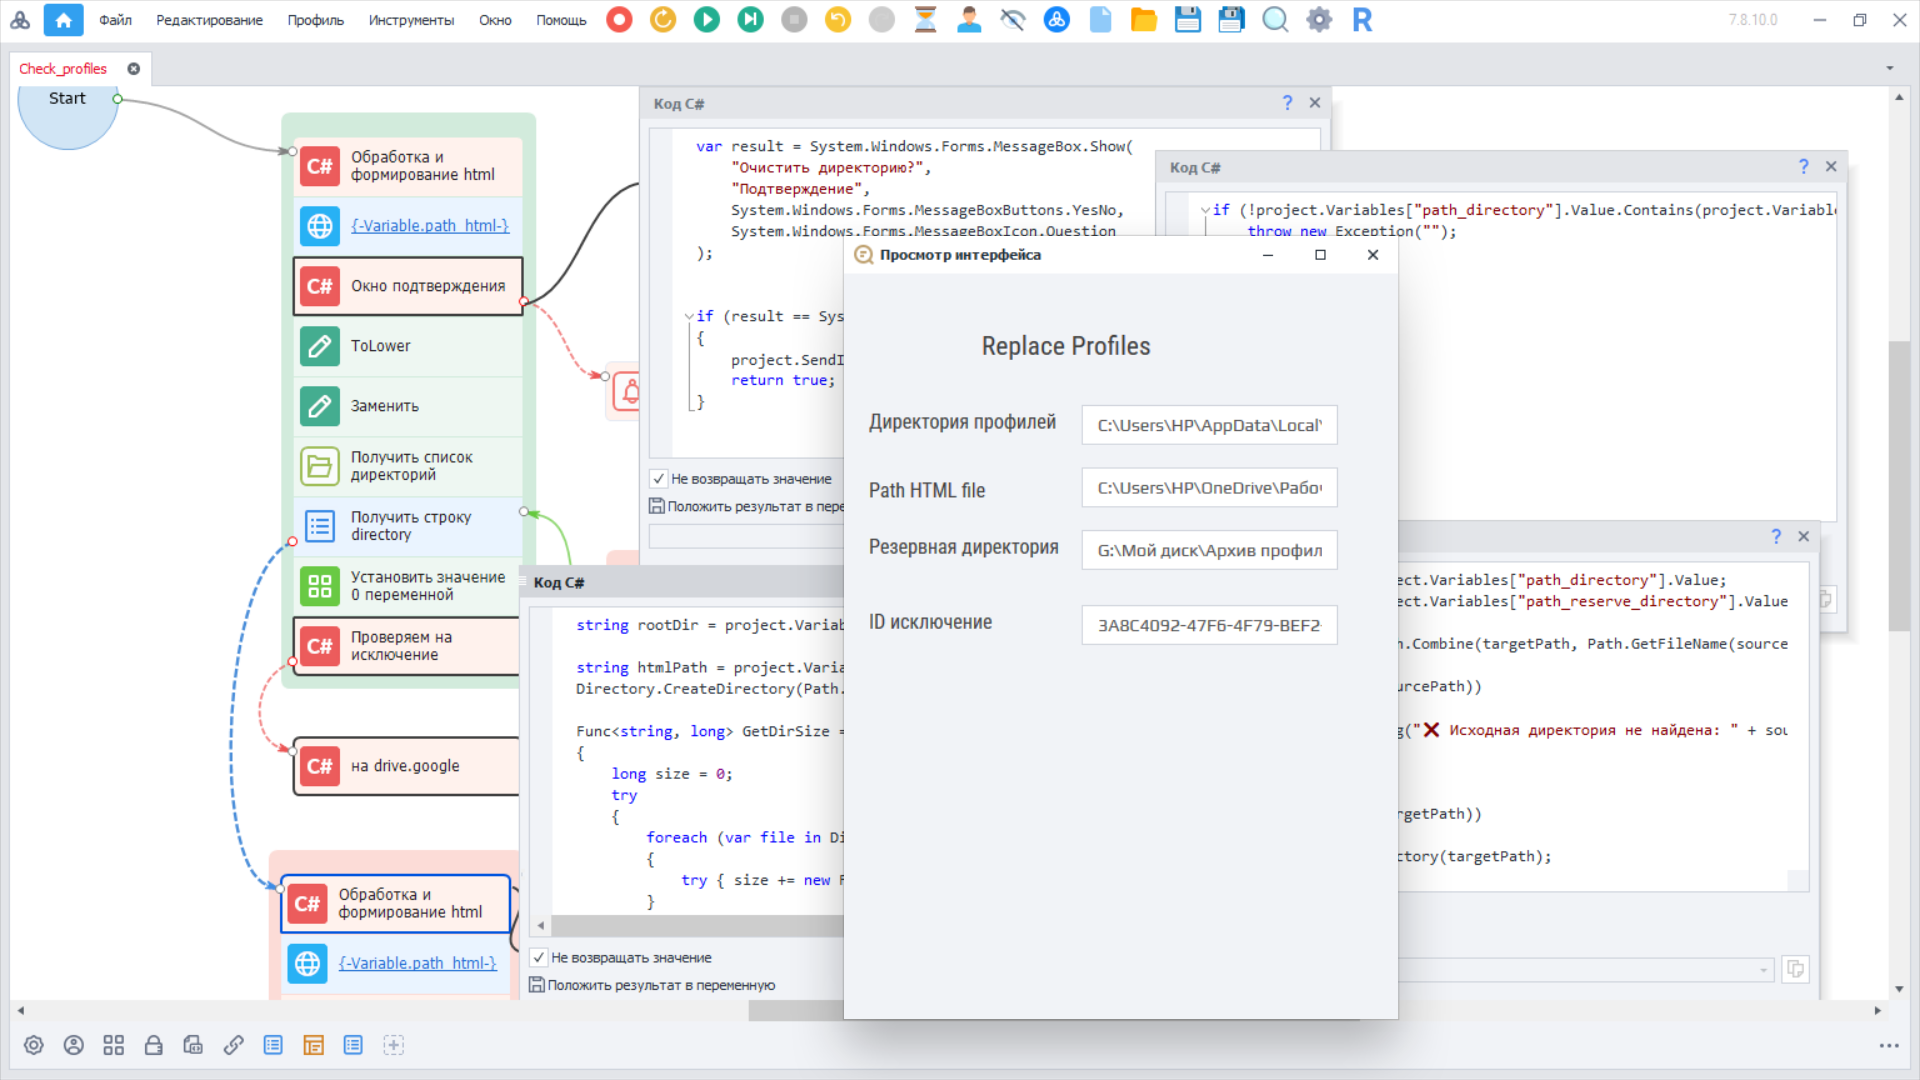Click the orange undo arrow icon

pyautogui.click(x=838, y=19)
